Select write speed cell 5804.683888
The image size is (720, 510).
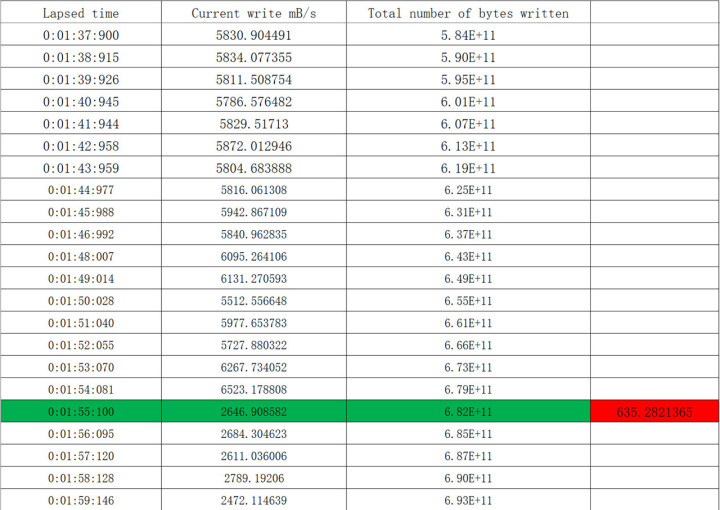(254, 167)
